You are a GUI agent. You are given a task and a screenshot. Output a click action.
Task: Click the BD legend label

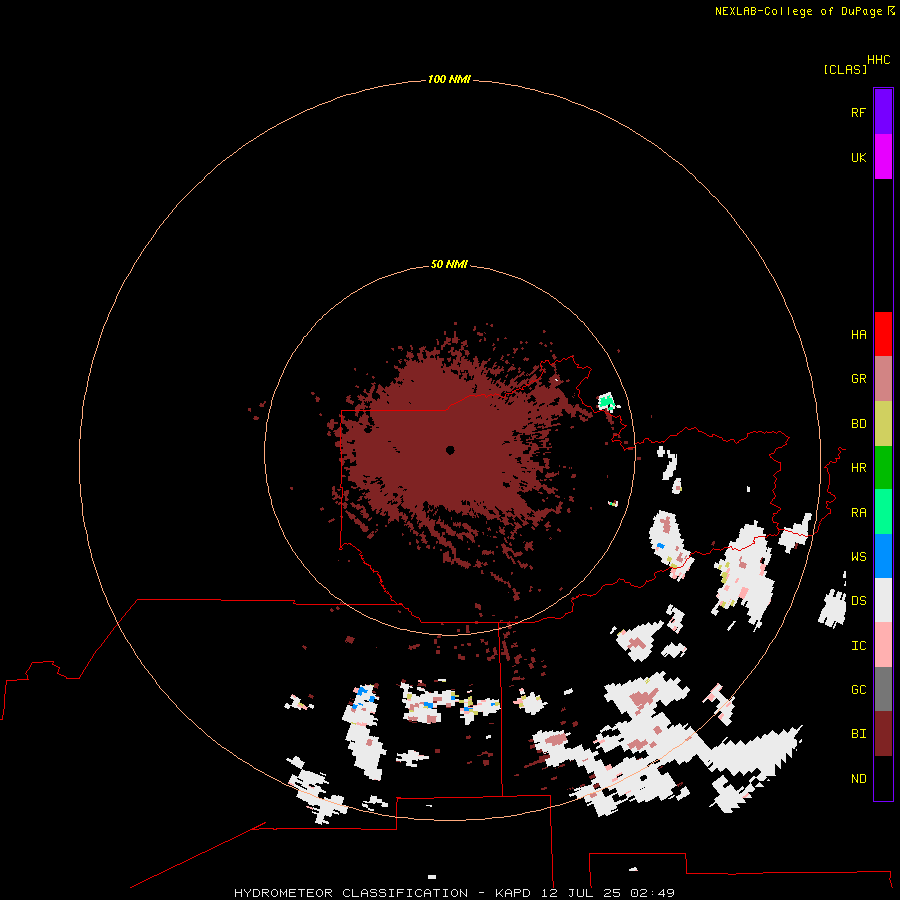point(858,424)
